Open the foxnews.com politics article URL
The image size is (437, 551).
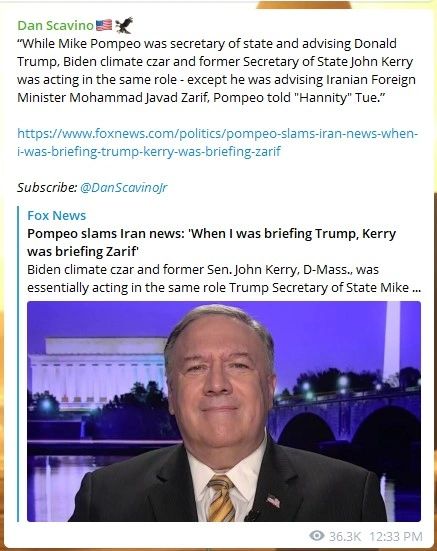pyautogui.click(x=217, y=142)
